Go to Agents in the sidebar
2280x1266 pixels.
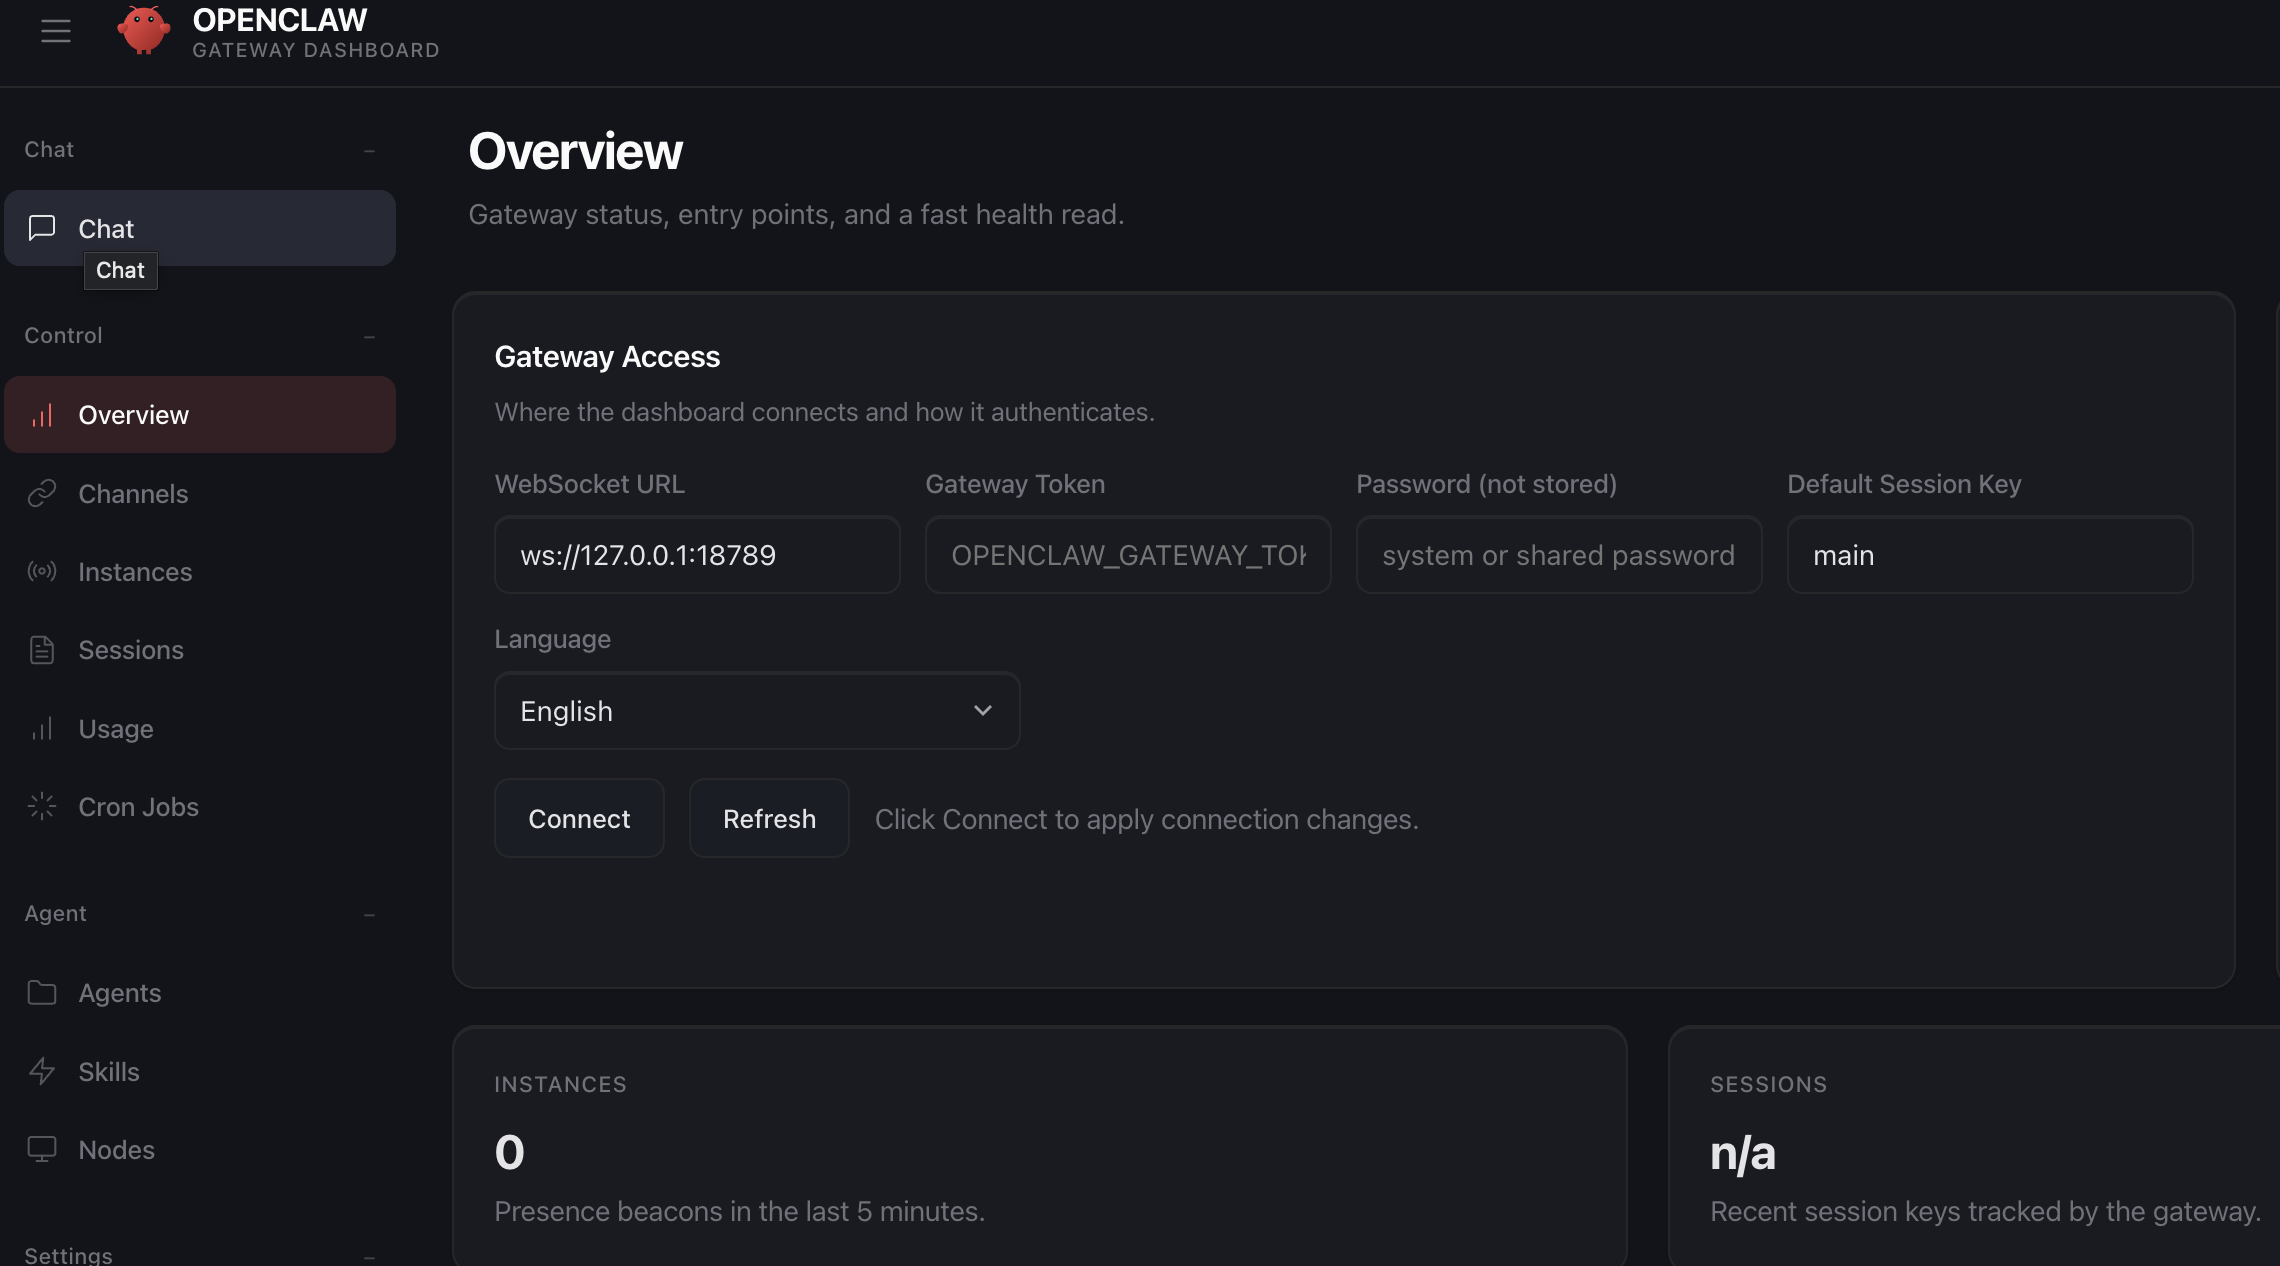coord(120,993)
